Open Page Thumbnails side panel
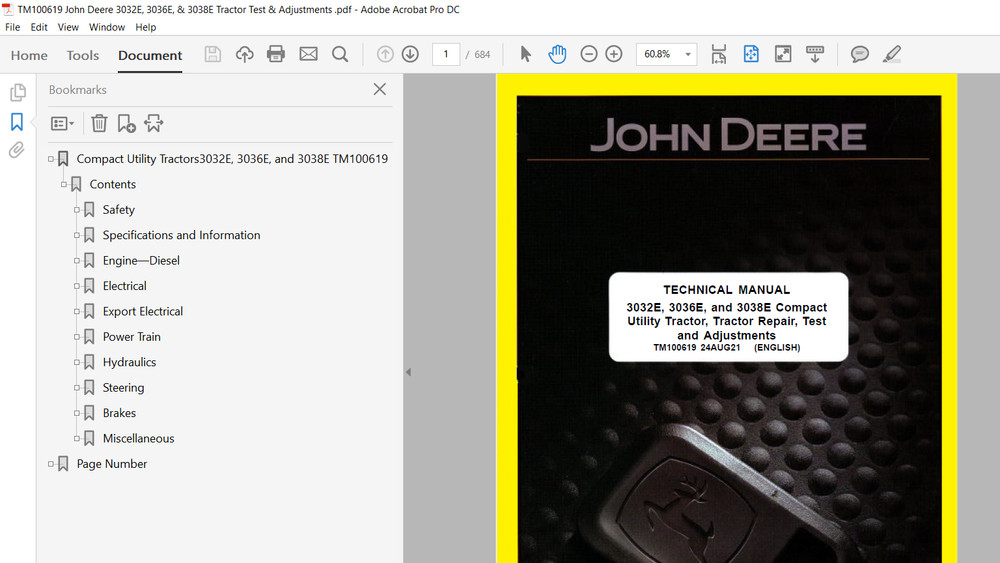Viewport: 1000px width, 563px height. [x=18, y=92]
